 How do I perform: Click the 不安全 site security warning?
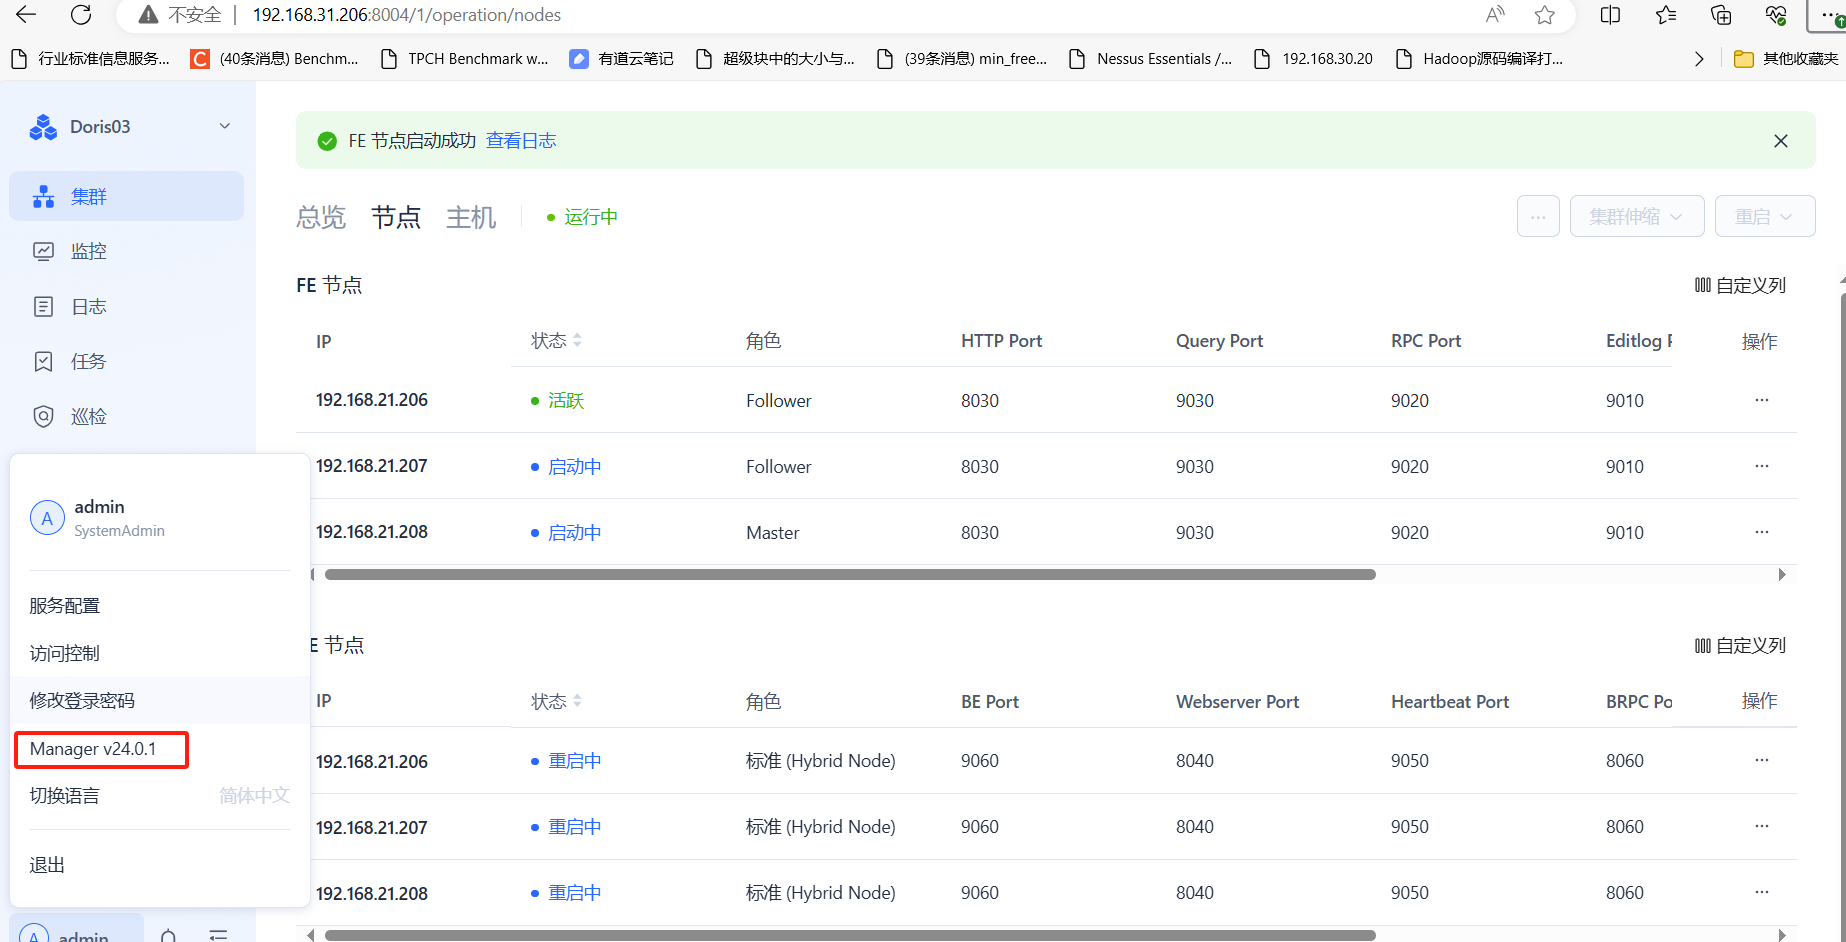pyautogui.click(x=180, y=15)
